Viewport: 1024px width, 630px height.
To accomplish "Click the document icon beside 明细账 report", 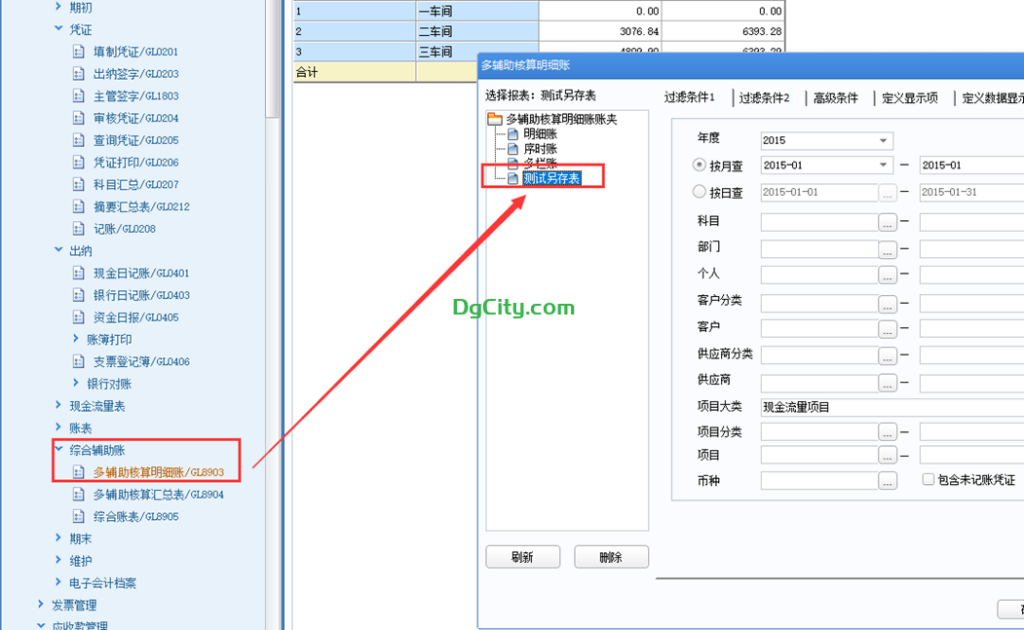I will (513, 134).
